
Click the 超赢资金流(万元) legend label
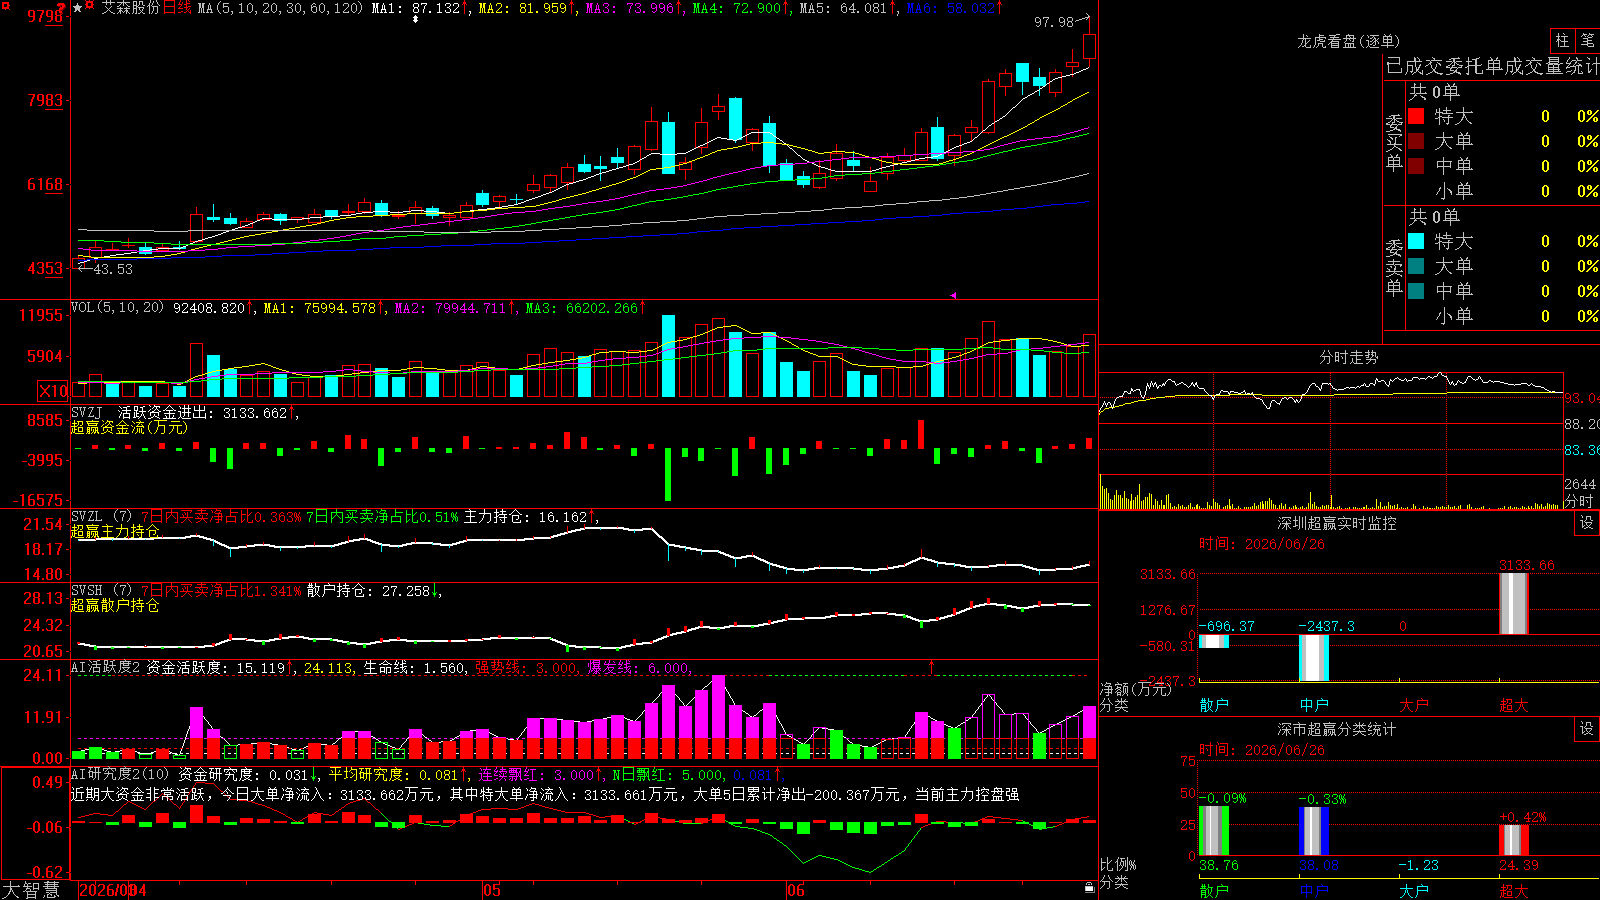coord(129,427)
